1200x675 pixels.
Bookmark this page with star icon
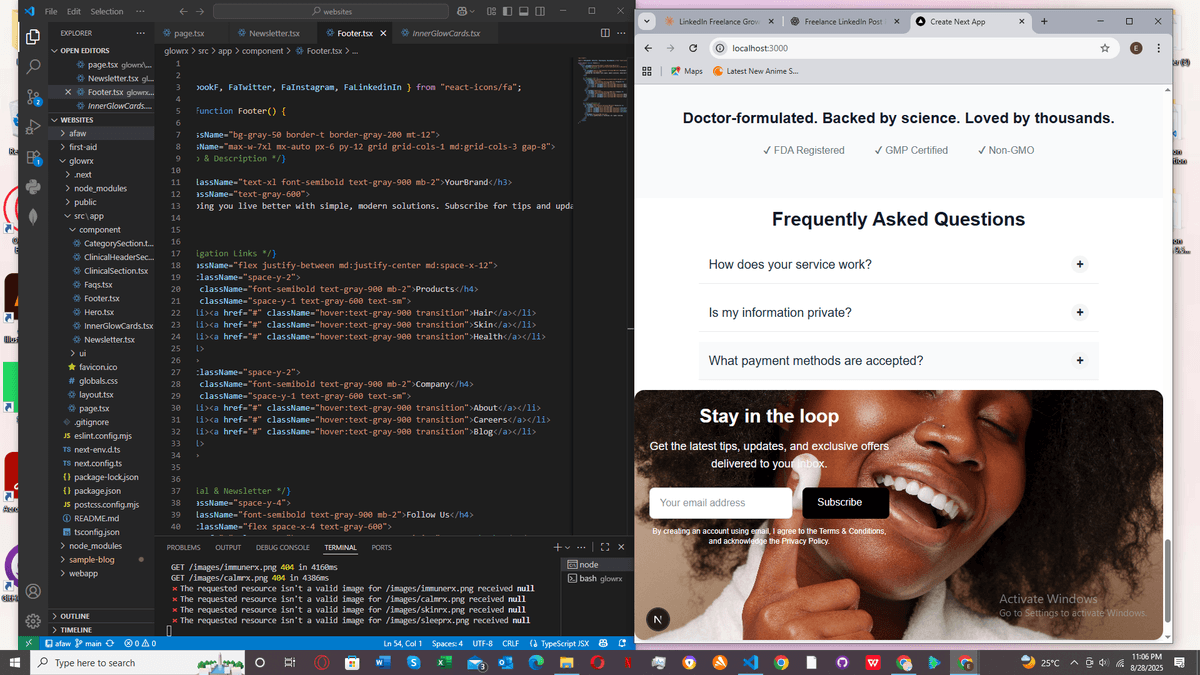(1105, 48)
